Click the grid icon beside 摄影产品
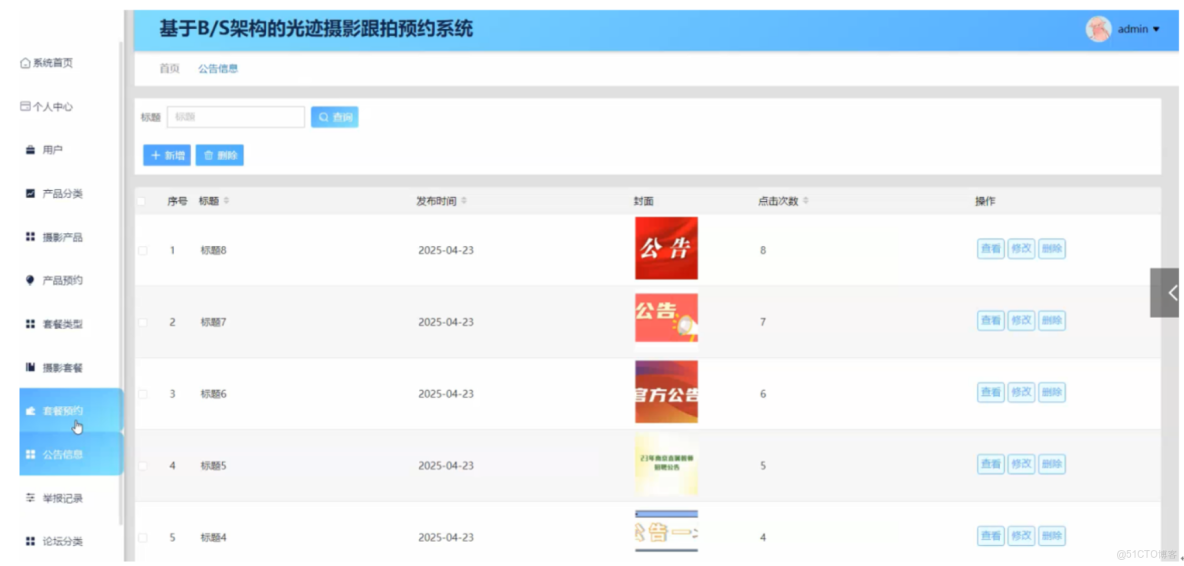Image resolution: width=1184 pixels, height=566 pixels. point(30,237)
